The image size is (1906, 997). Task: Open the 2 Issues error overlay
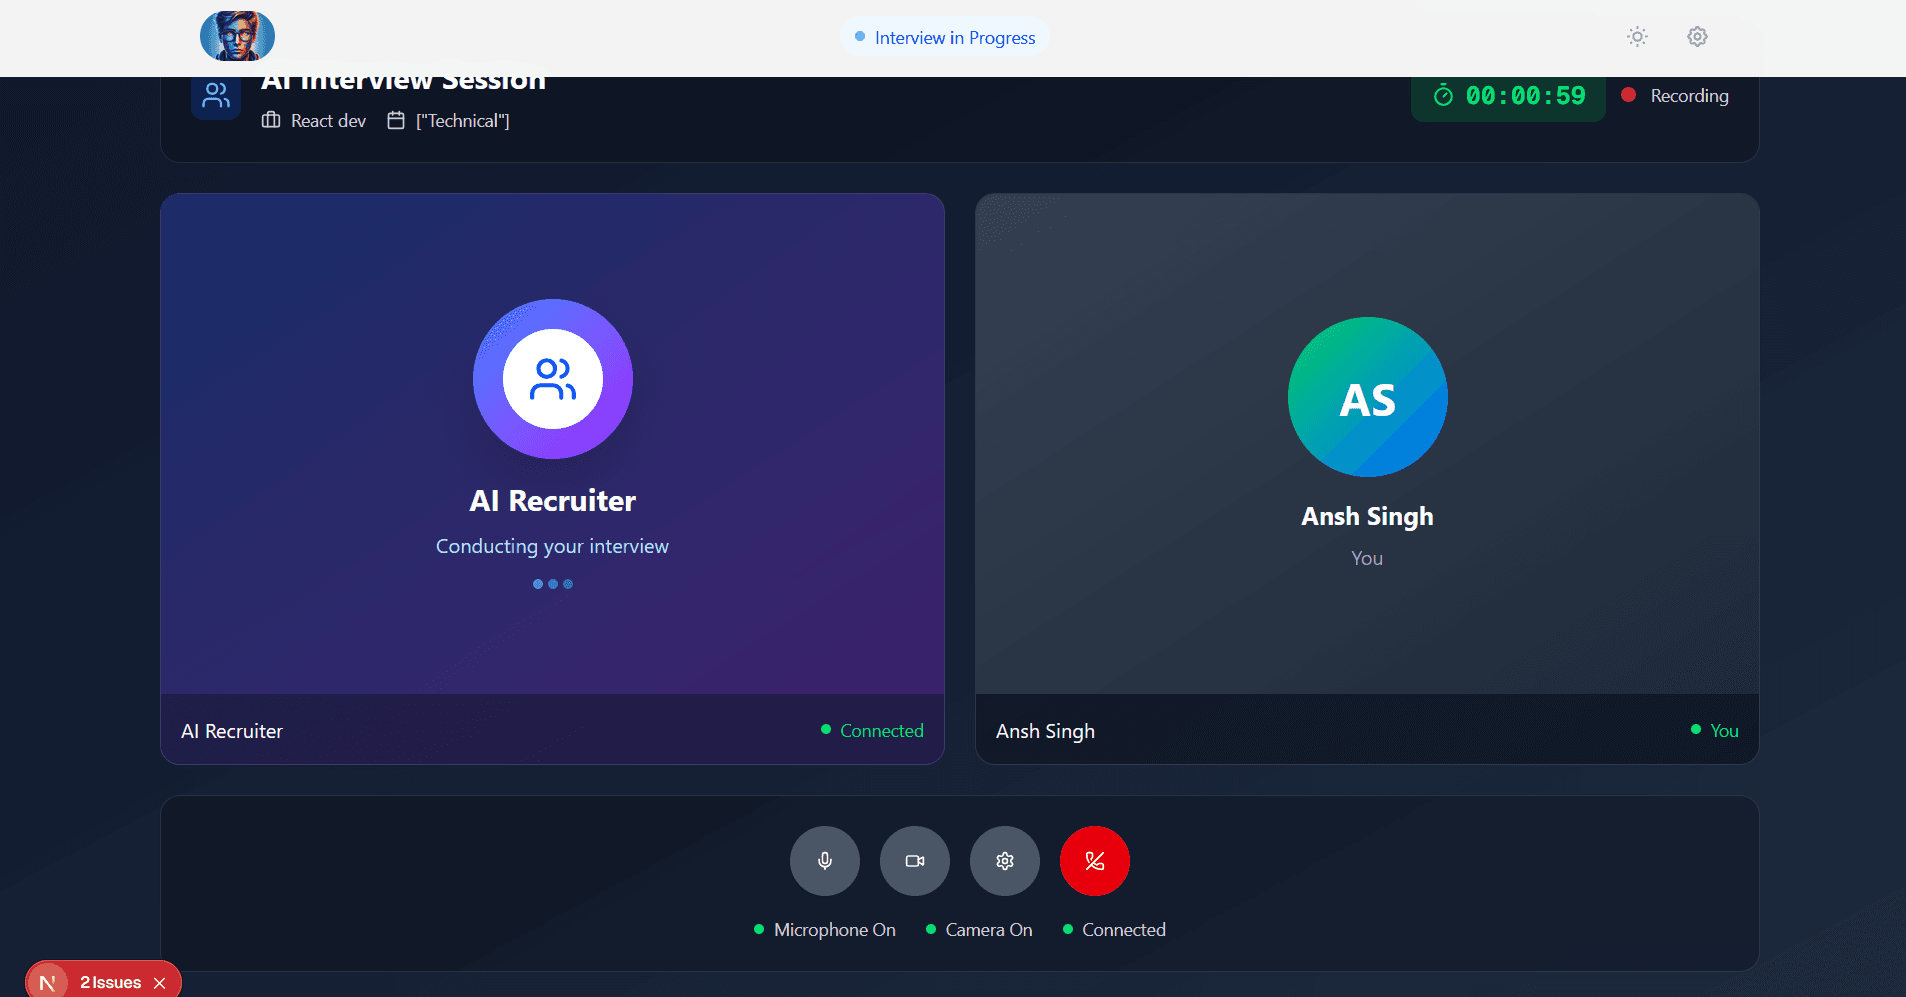click(x=110, y=983)
